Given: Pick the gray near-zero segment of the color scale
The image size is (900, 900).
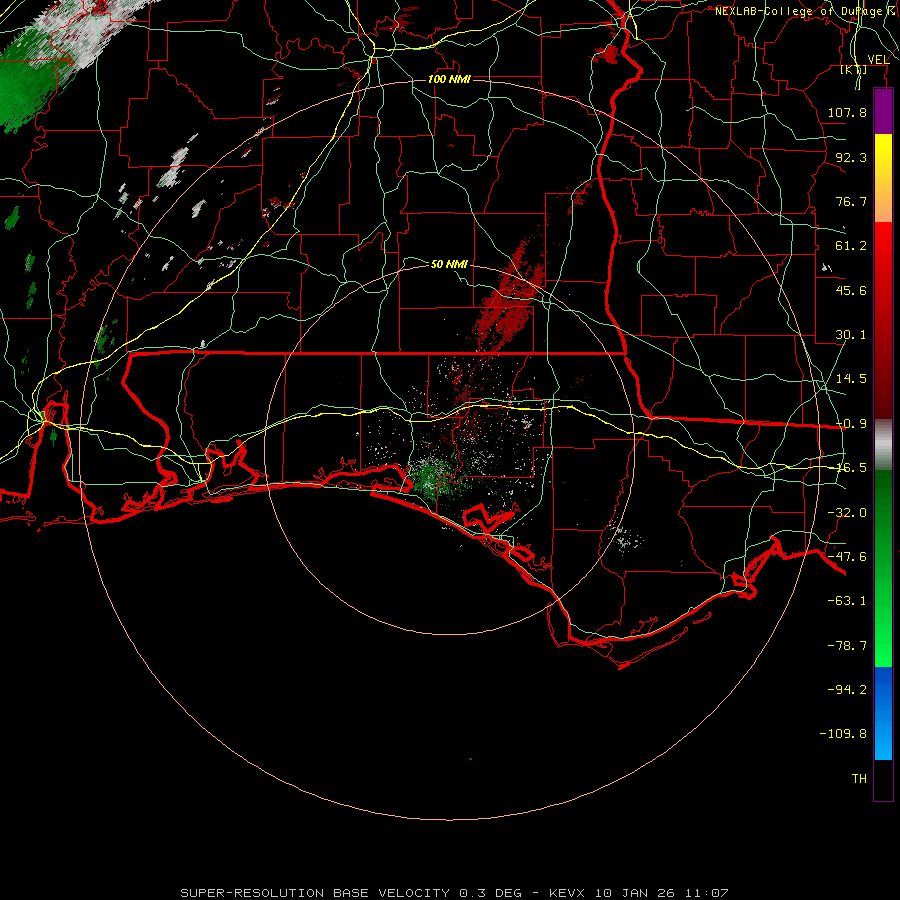Looking at the screenshot, I should click(883, 445).
